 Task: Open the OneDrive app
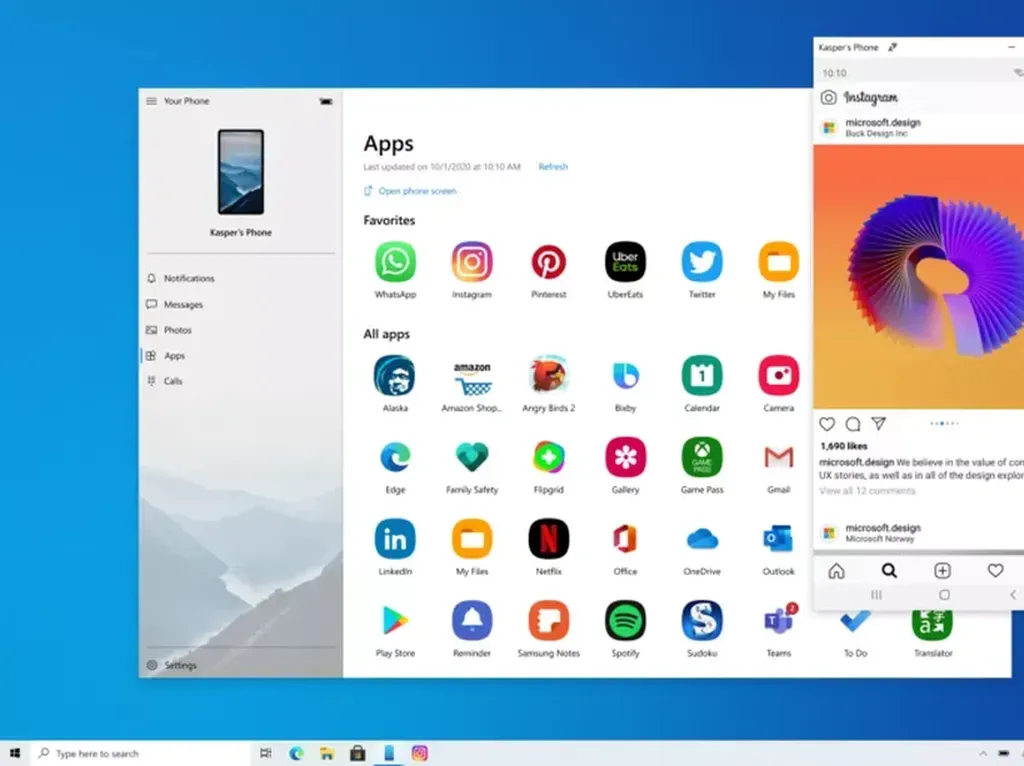(702, 539)
